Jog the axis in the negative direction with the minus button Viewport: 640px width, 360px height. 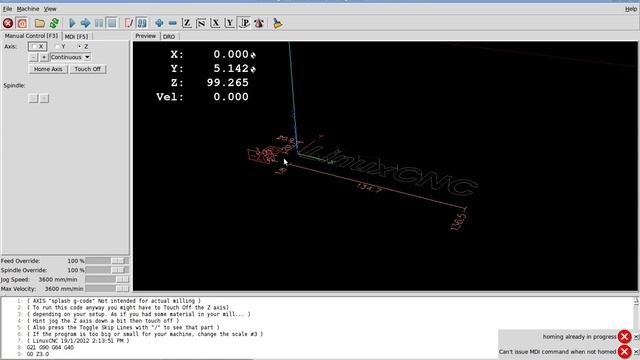pyautogui.click(x=33, y=57)
